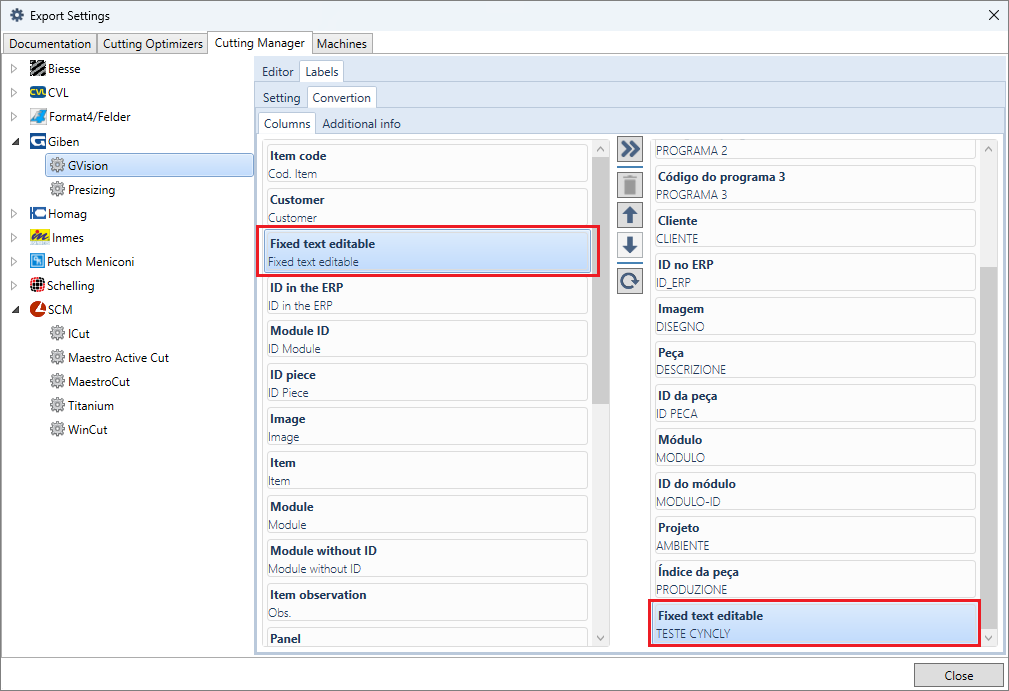Viewport: 1009px width, 691px height.
Task: Move selected column down with arrow icon
Action: click(x=630, y=244)
